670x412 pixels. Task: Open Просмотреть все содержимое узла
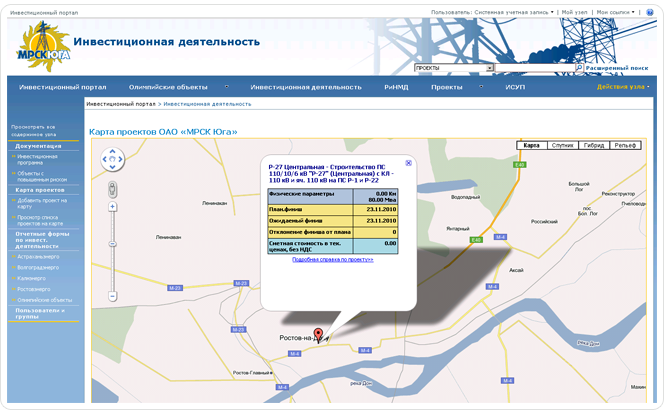(33, 131)
